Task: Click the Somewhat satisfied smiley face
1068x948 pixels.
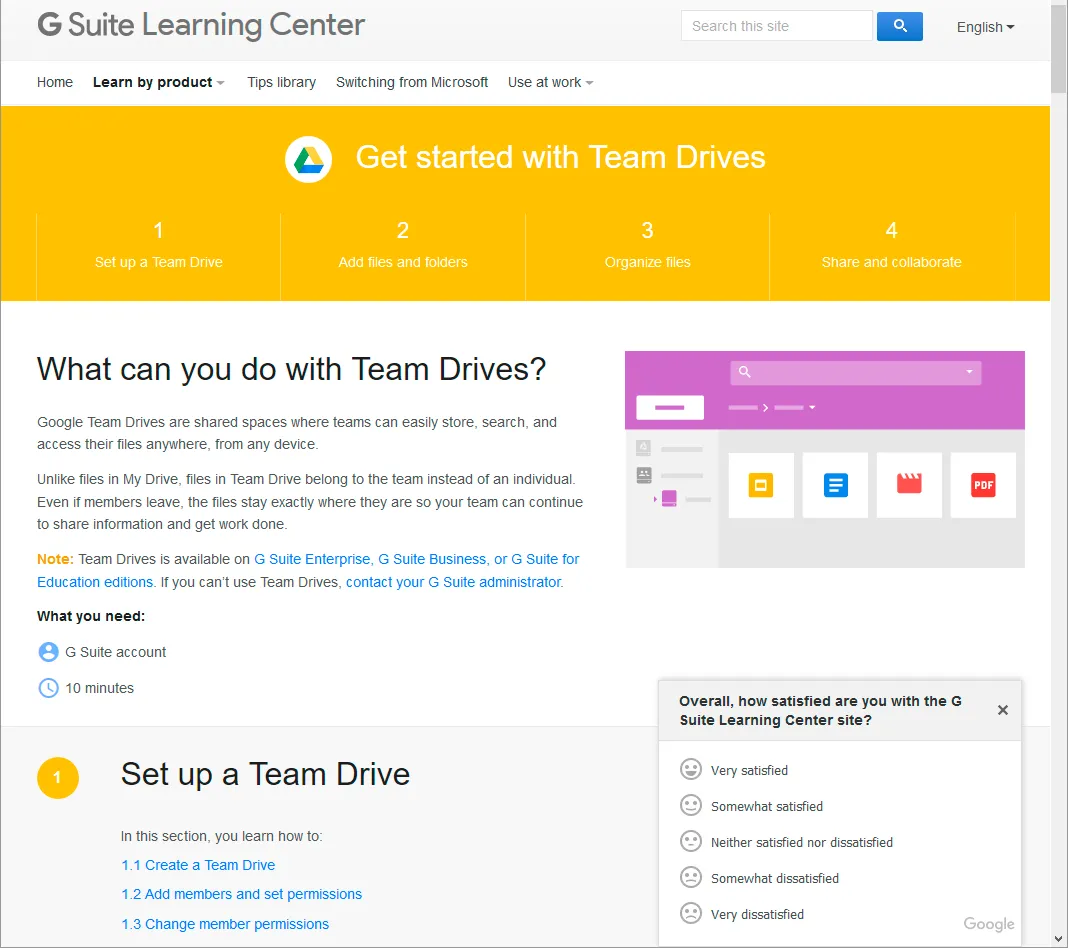Action: pyautogui.click(x=691, y=806)
